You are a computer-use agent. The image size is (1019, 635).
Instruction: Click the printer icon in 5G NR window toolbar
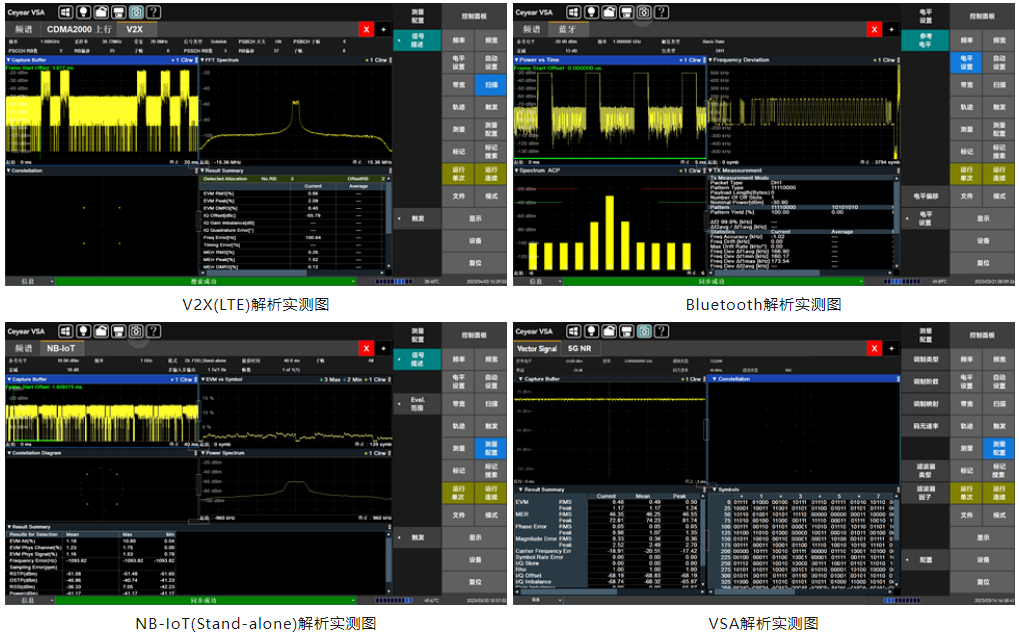pos(626,331)
